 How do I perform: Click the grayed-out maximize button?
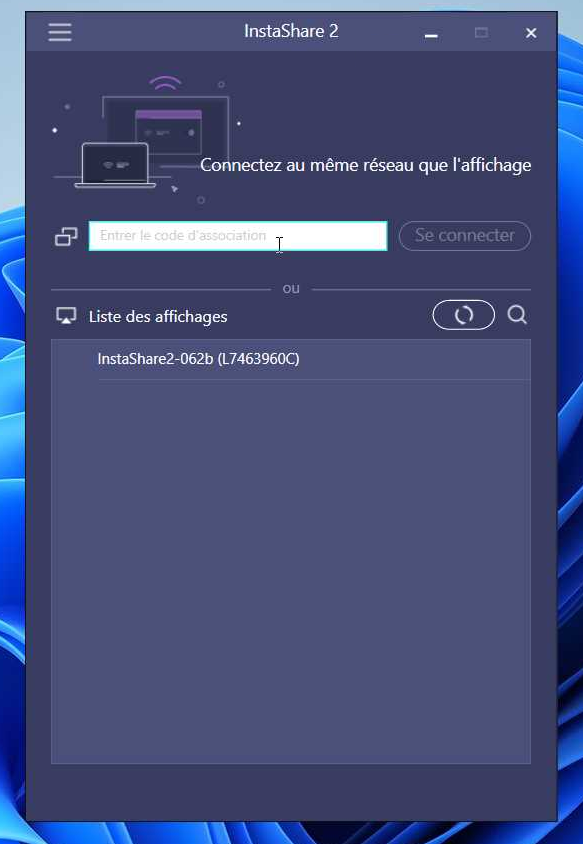point(481,33)
